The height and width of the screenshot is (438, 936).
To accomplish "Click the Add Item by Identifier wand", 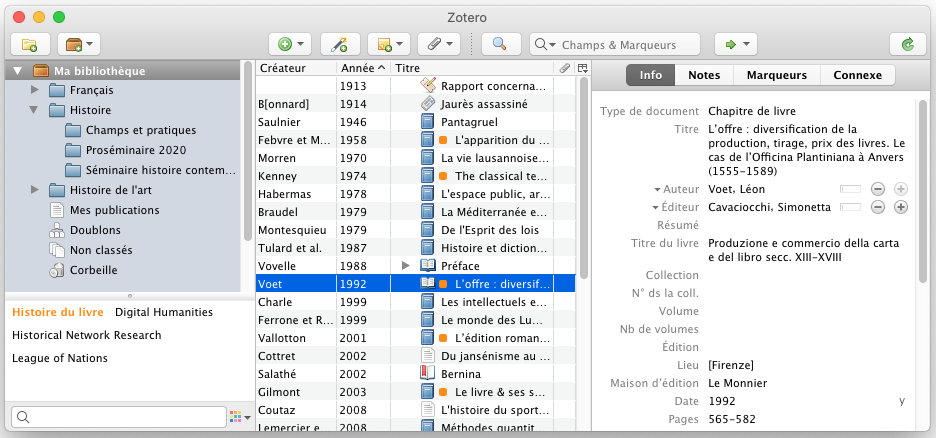I will coord(340,44).
